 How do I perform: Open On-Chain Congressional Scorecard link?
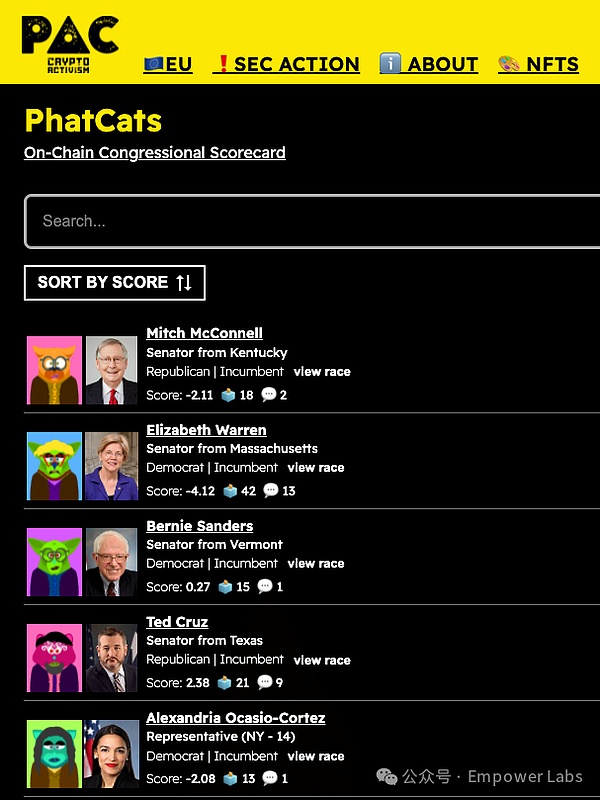pos(155,153)
